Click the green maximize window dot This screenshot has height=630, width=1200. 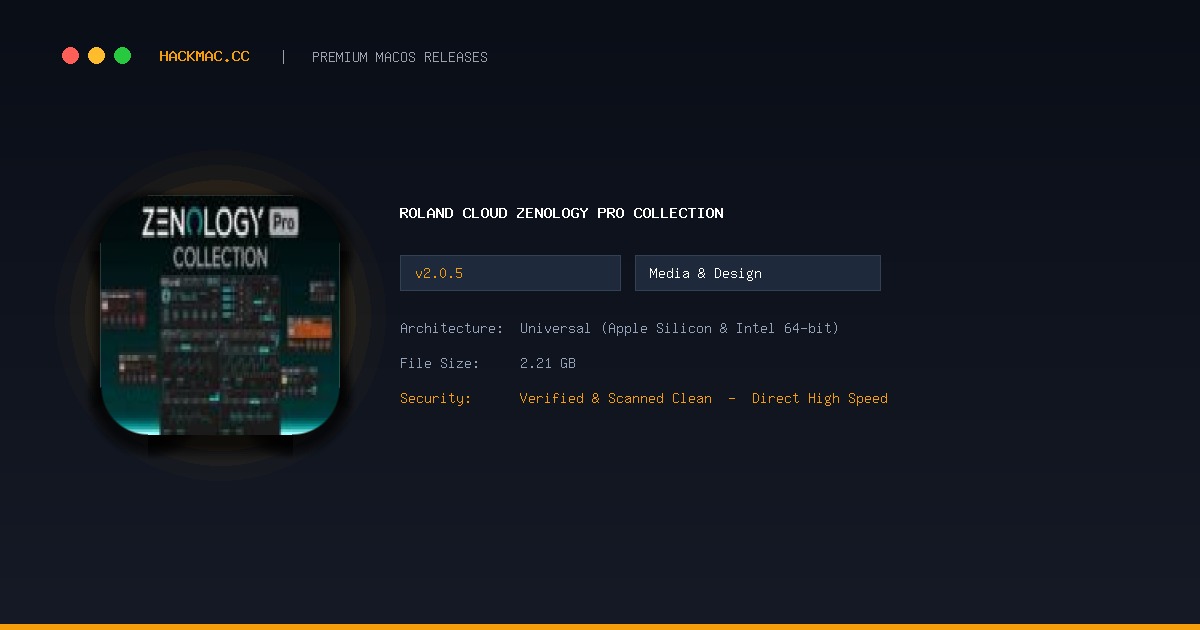(122, 56)
